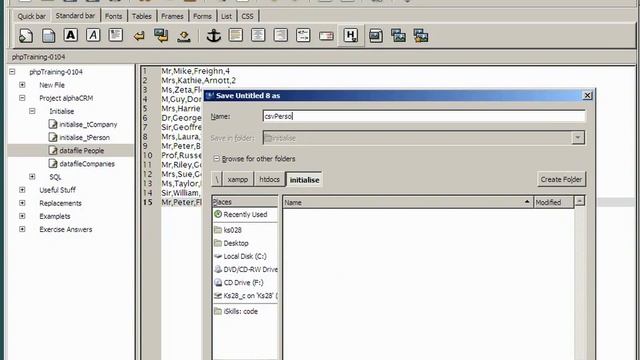This screenshot has width=640, height=360.
Task: Click the Right justify icon
Action: pos(280,35)
